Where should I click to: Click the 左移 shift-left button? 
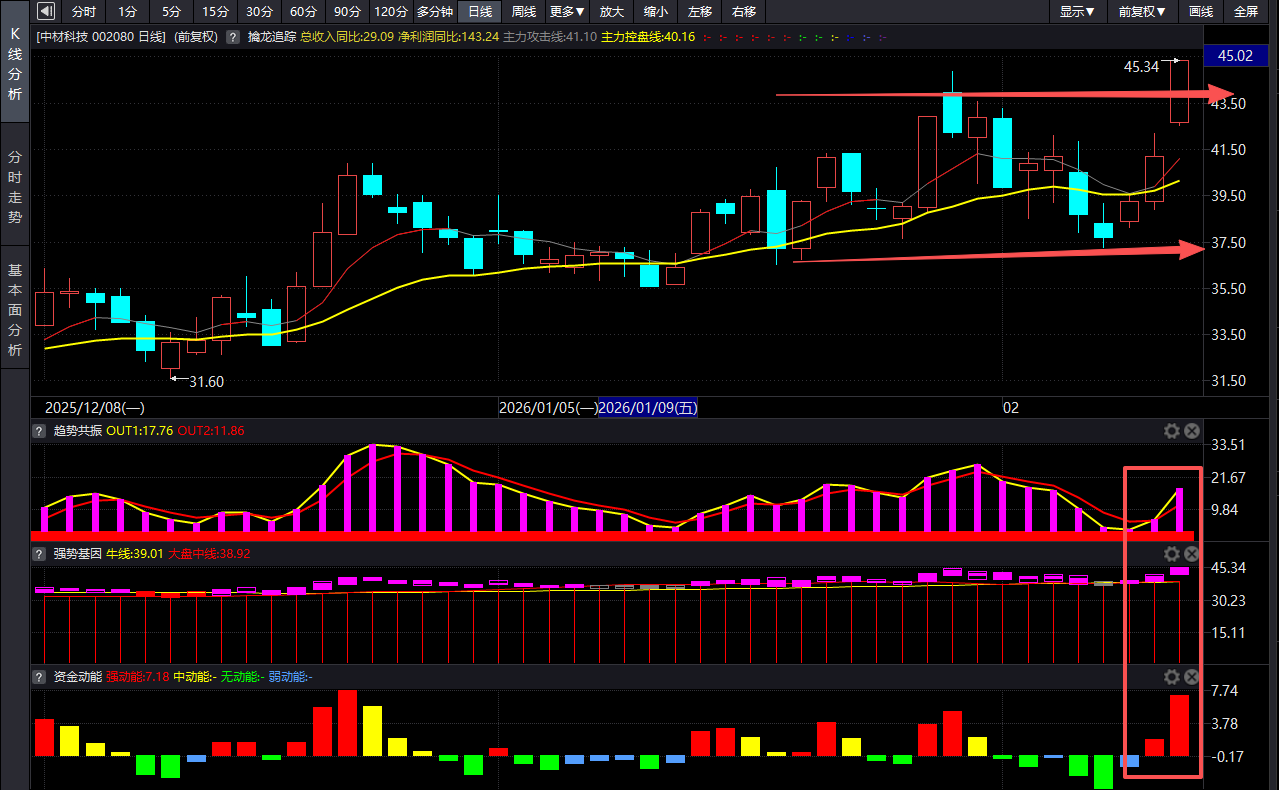(700, 12)
